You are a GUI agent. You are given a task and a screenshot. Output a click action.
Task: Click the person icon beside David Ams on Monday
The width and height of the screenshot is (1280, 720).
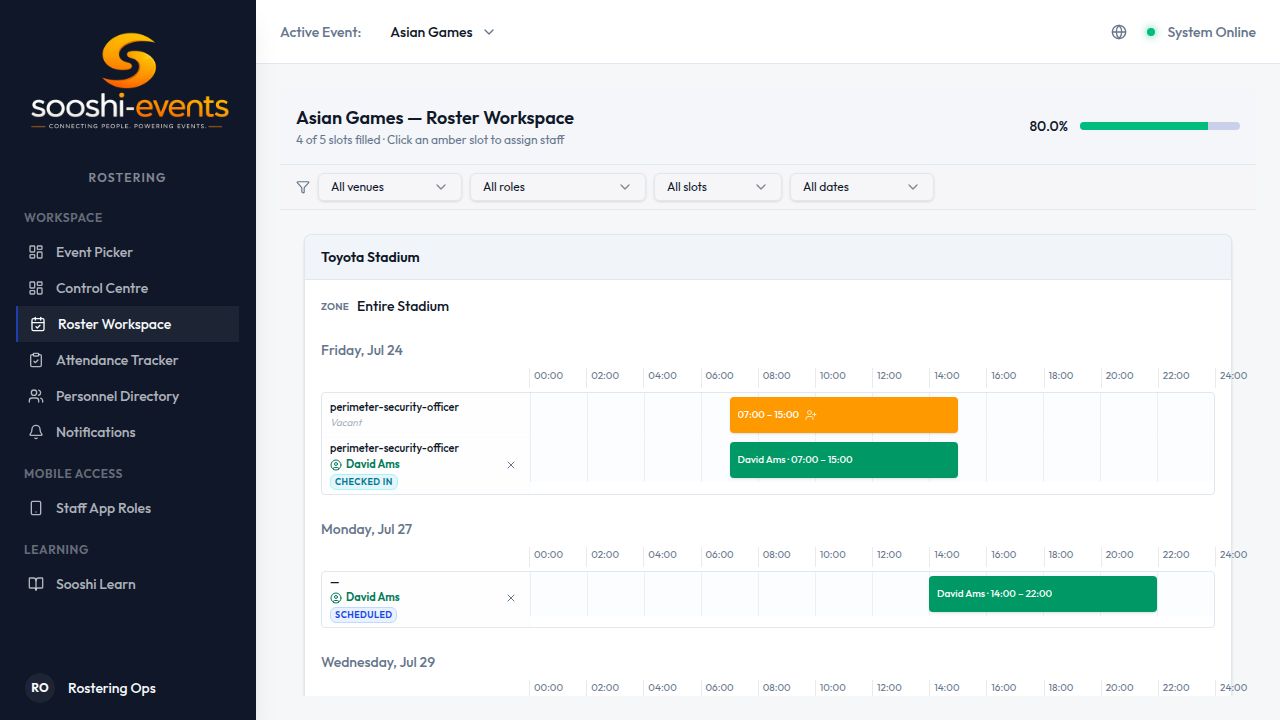pos(336,598)
